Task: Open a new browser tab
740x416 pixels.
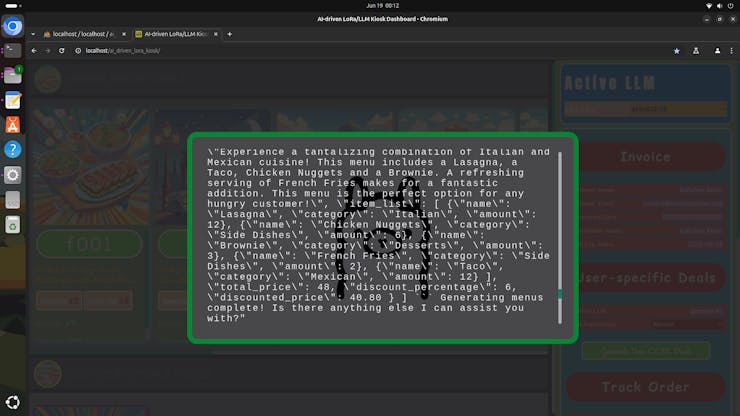Action: [x=230, y=34]
